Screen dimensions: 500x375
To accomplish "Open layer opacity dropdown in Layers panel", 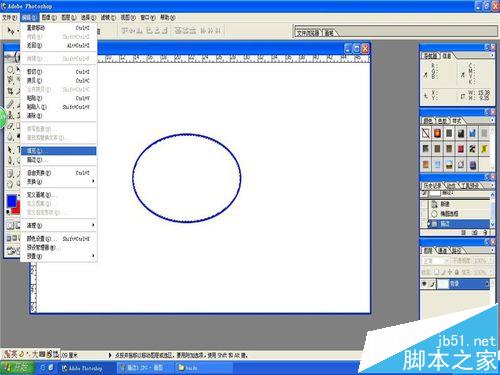I will pos(491,260).
